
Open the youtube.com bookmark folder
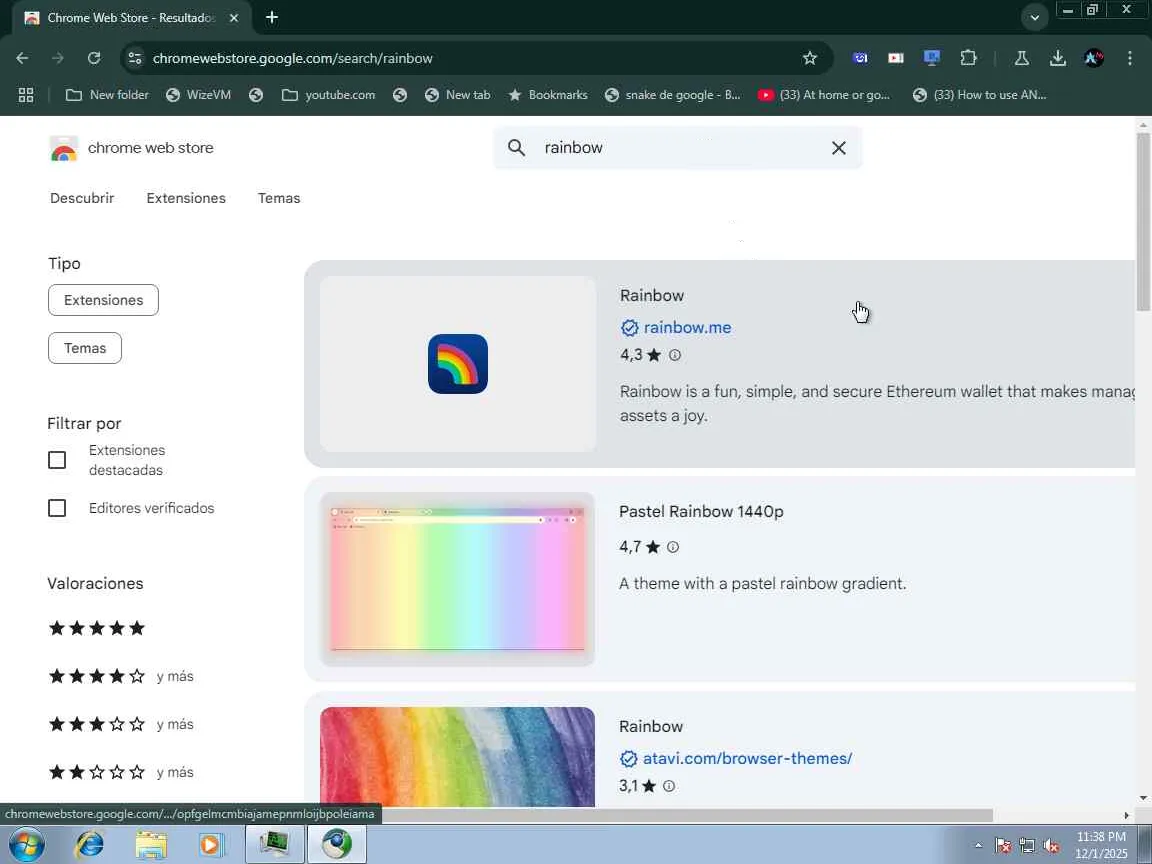pos(328,95)
